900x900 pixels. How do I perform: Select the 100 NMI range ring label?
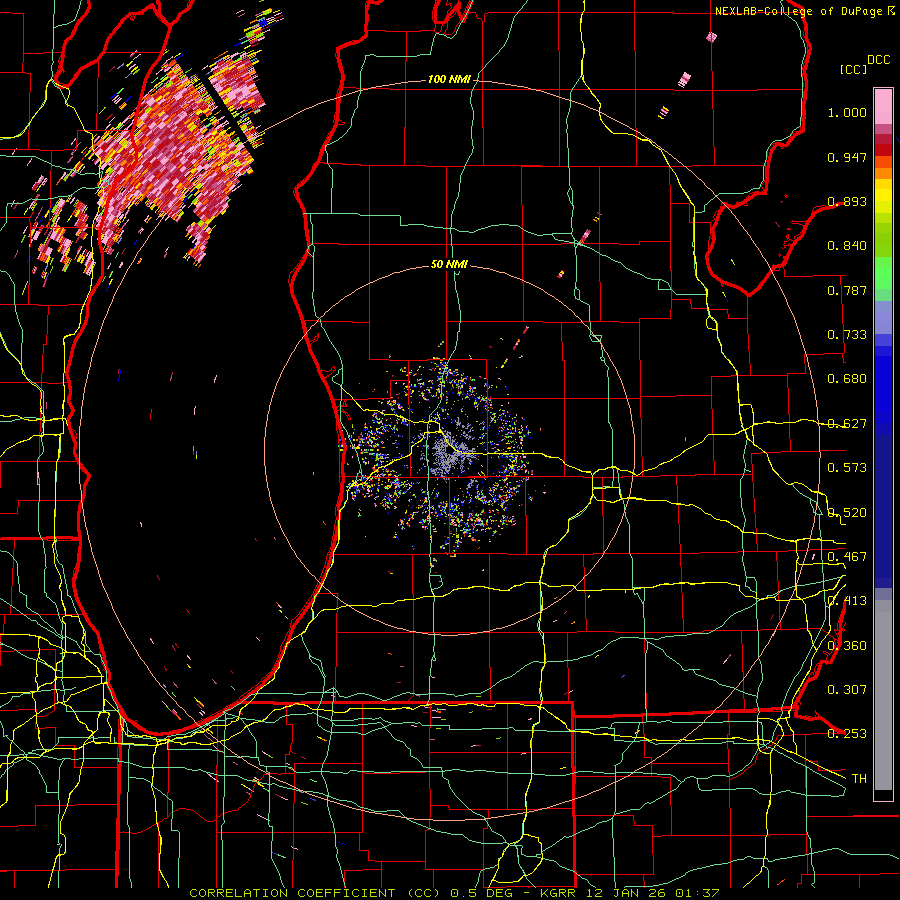tap(449, 79)
